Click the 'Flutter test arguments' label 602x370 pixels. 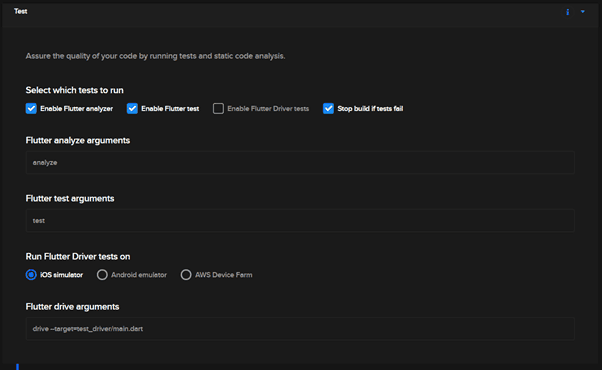(70, 198)
